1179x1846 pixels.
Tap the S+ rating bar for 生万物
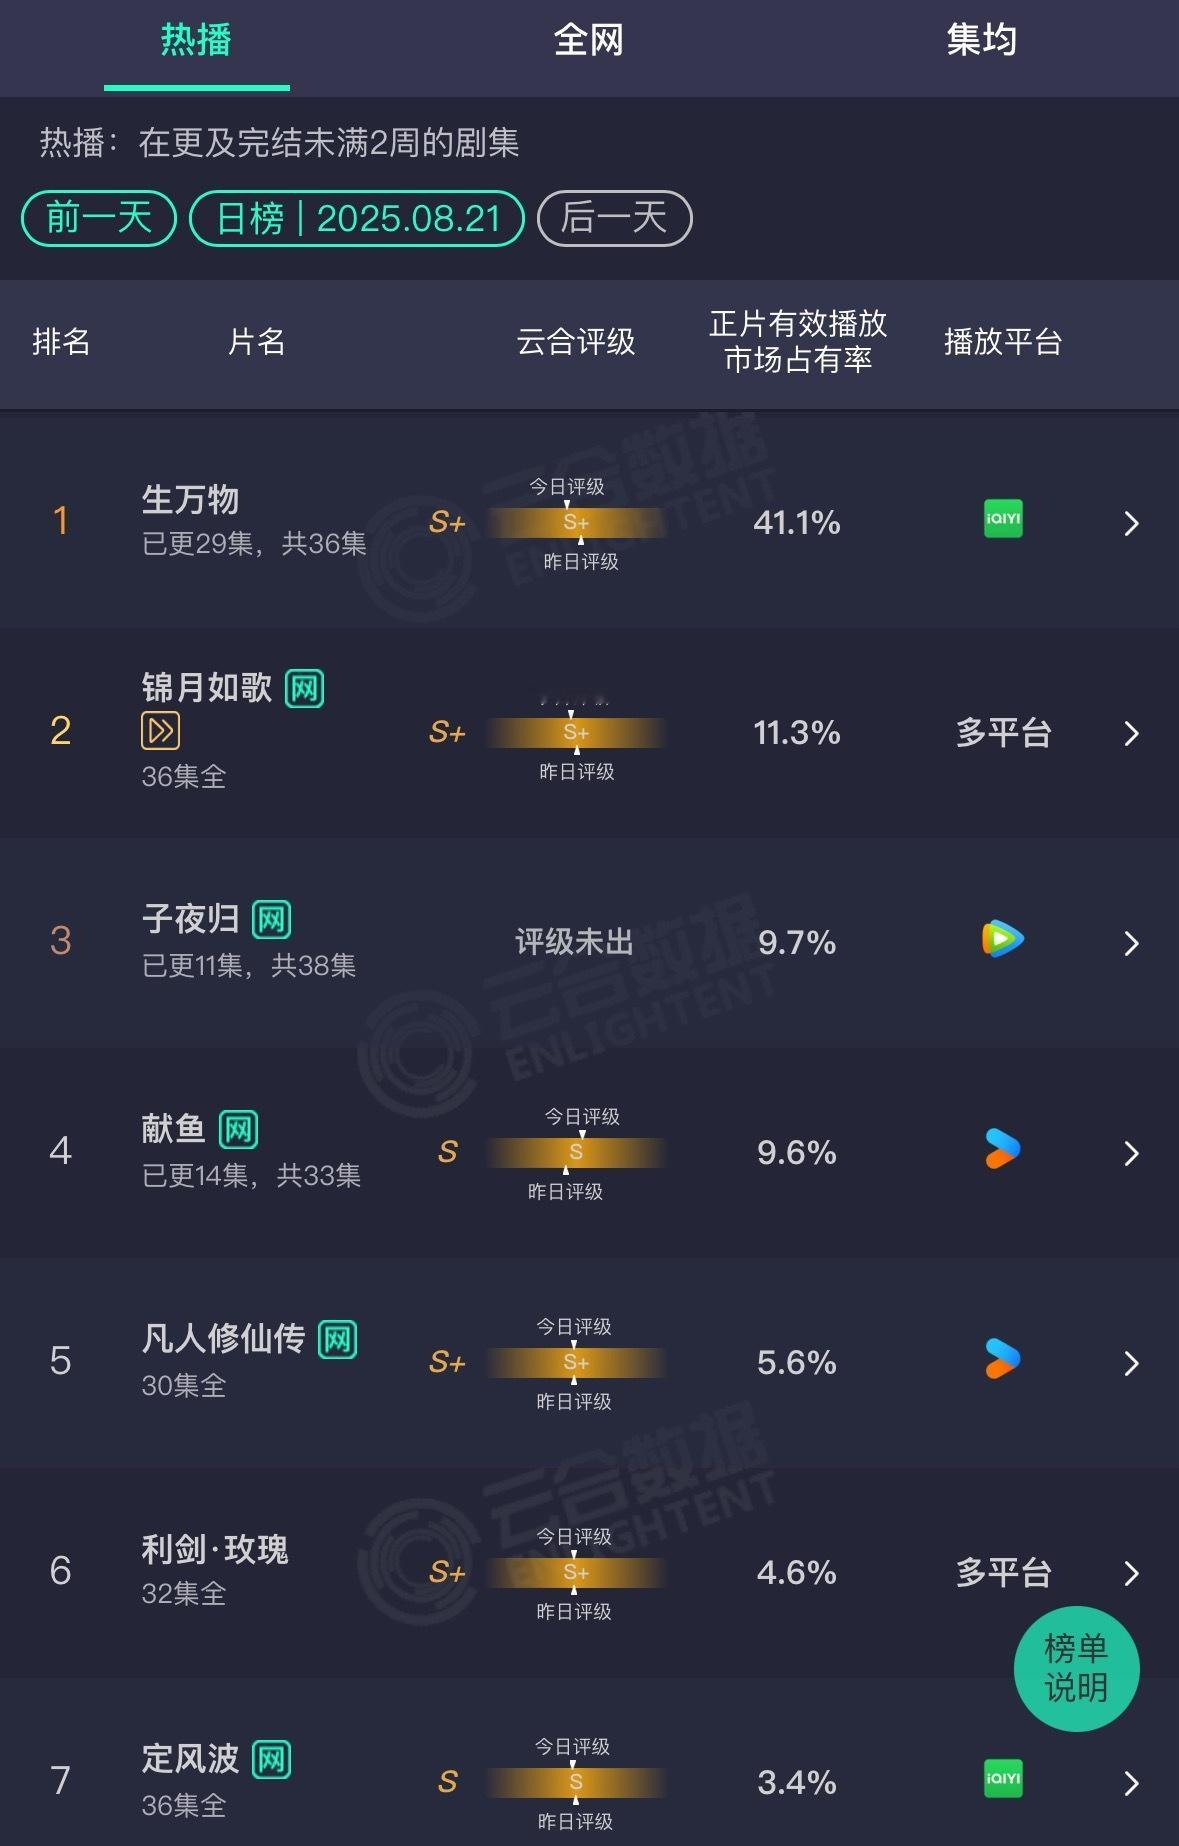coord(576,522)
